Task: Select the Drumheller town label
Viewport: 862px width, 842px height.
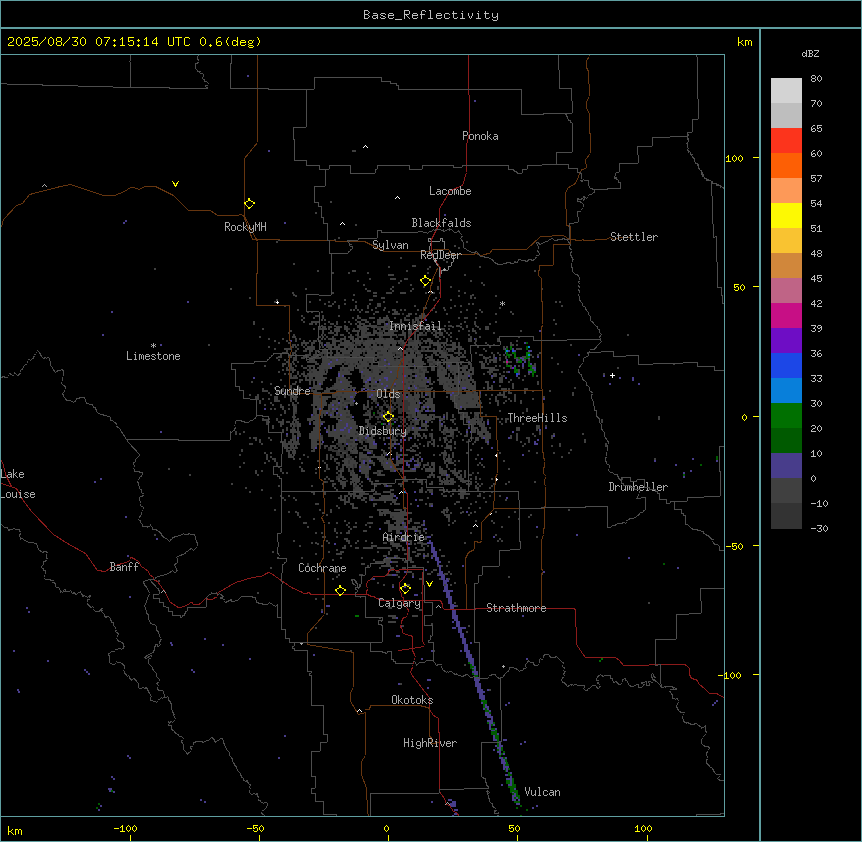Action: click(638, 487)
